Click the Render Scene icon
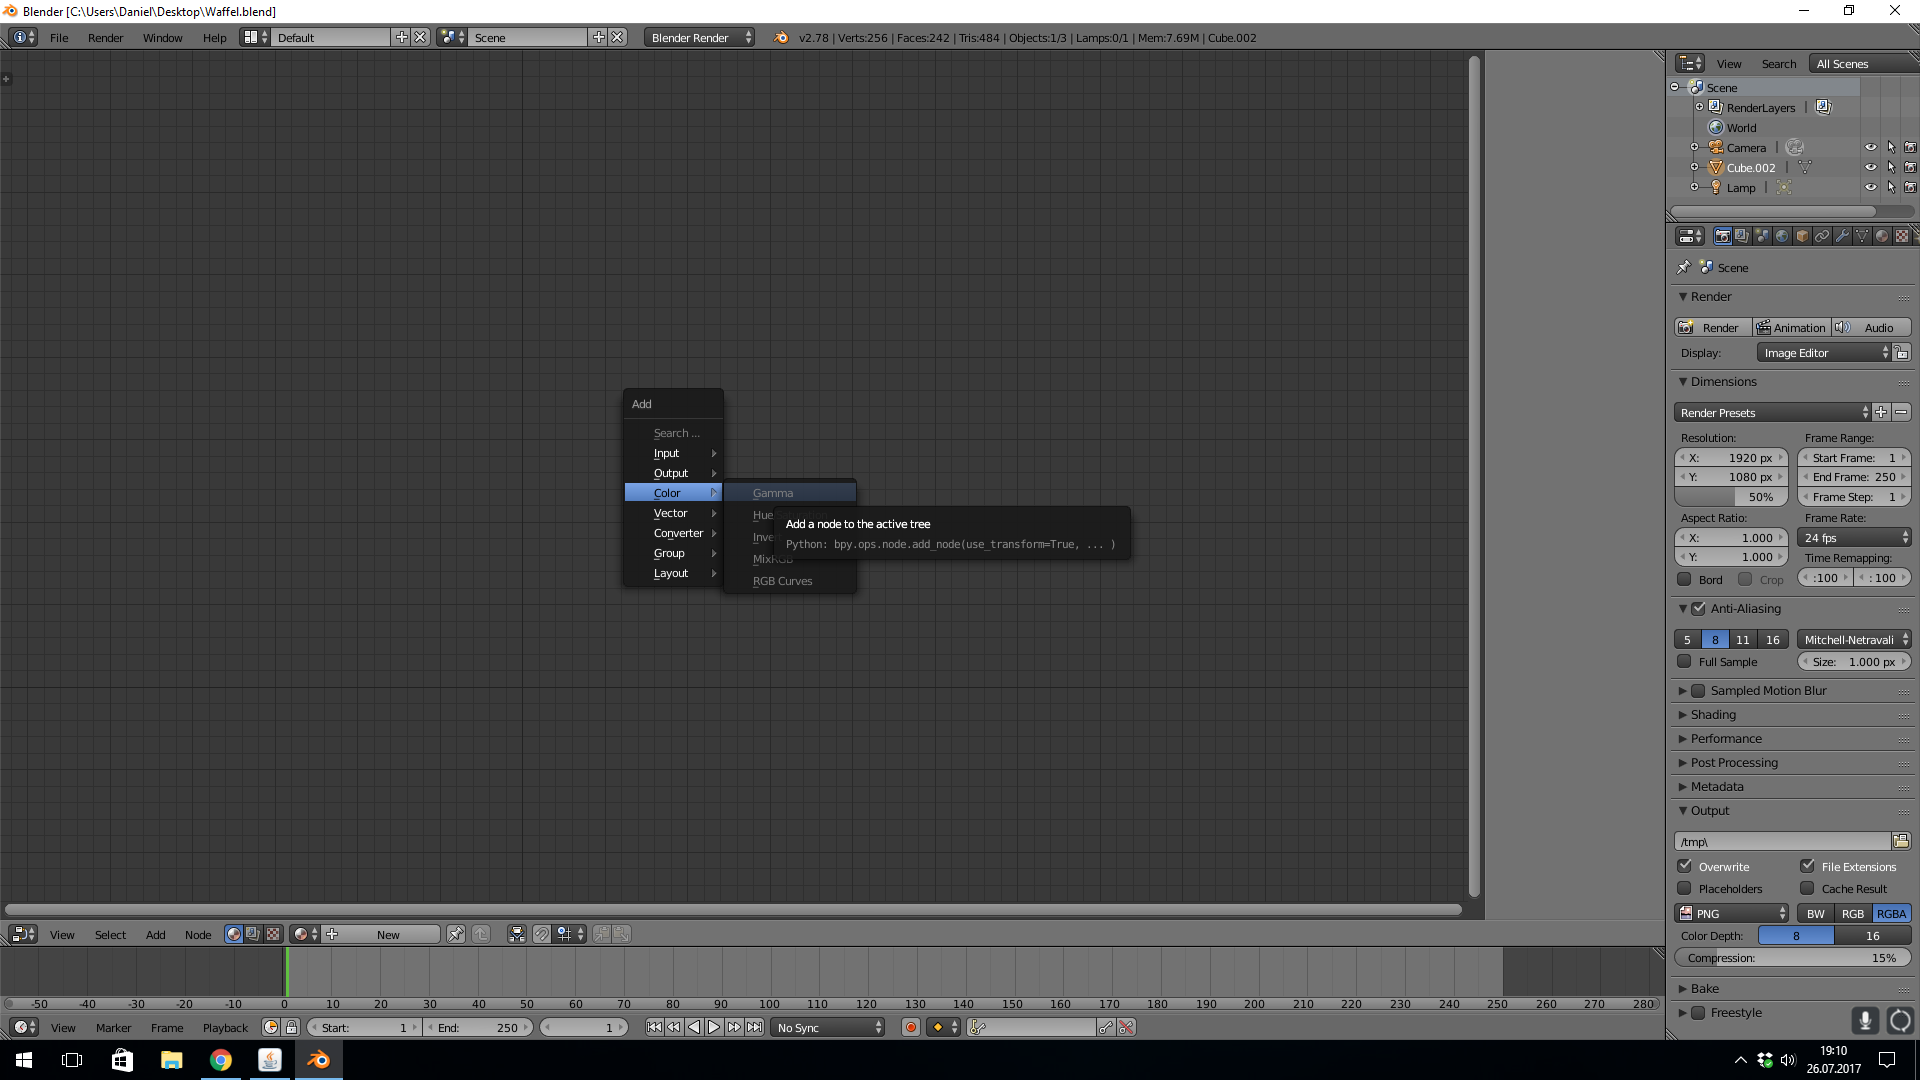 pyautogui.click(x=1722, y=236)
